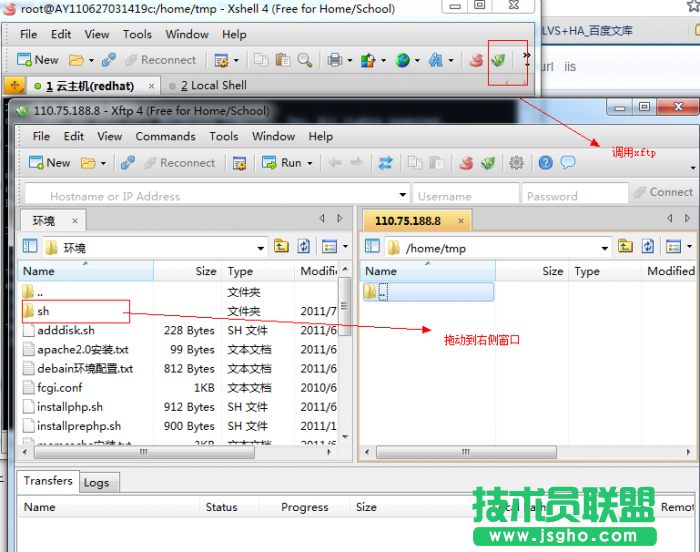Screen dimensions: 700x552
Task: Select the sh folder in local pane
Action: (x=43, y=311)
